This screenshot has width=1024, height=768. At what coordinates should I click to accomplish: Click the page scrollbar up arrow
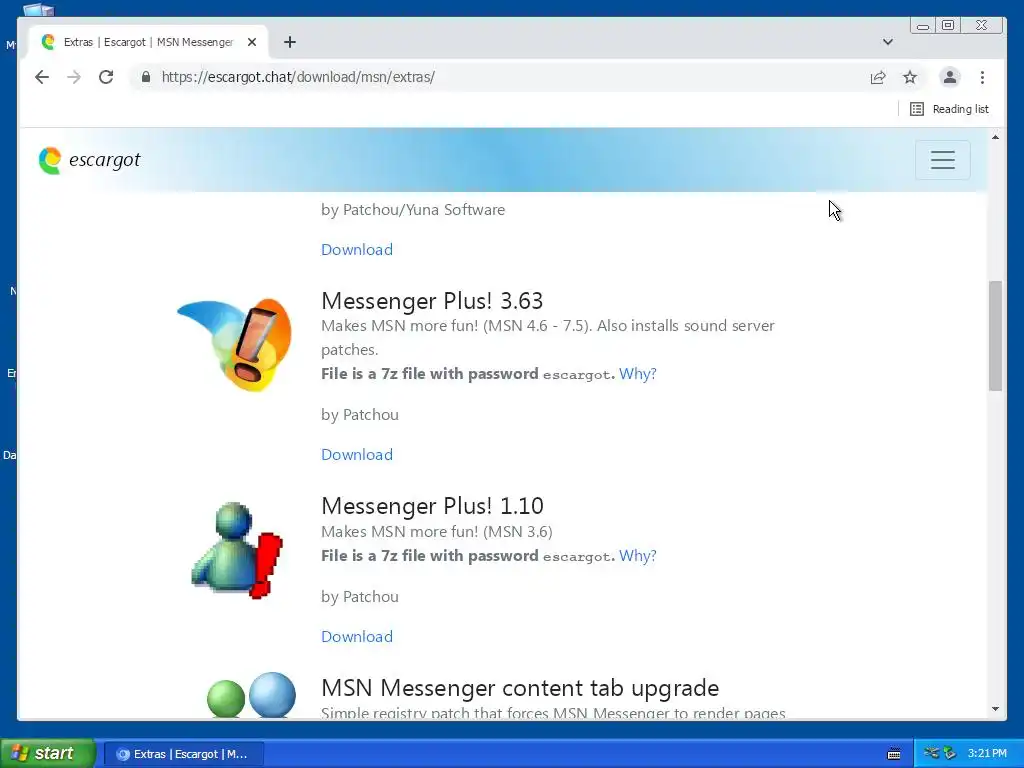995,137
